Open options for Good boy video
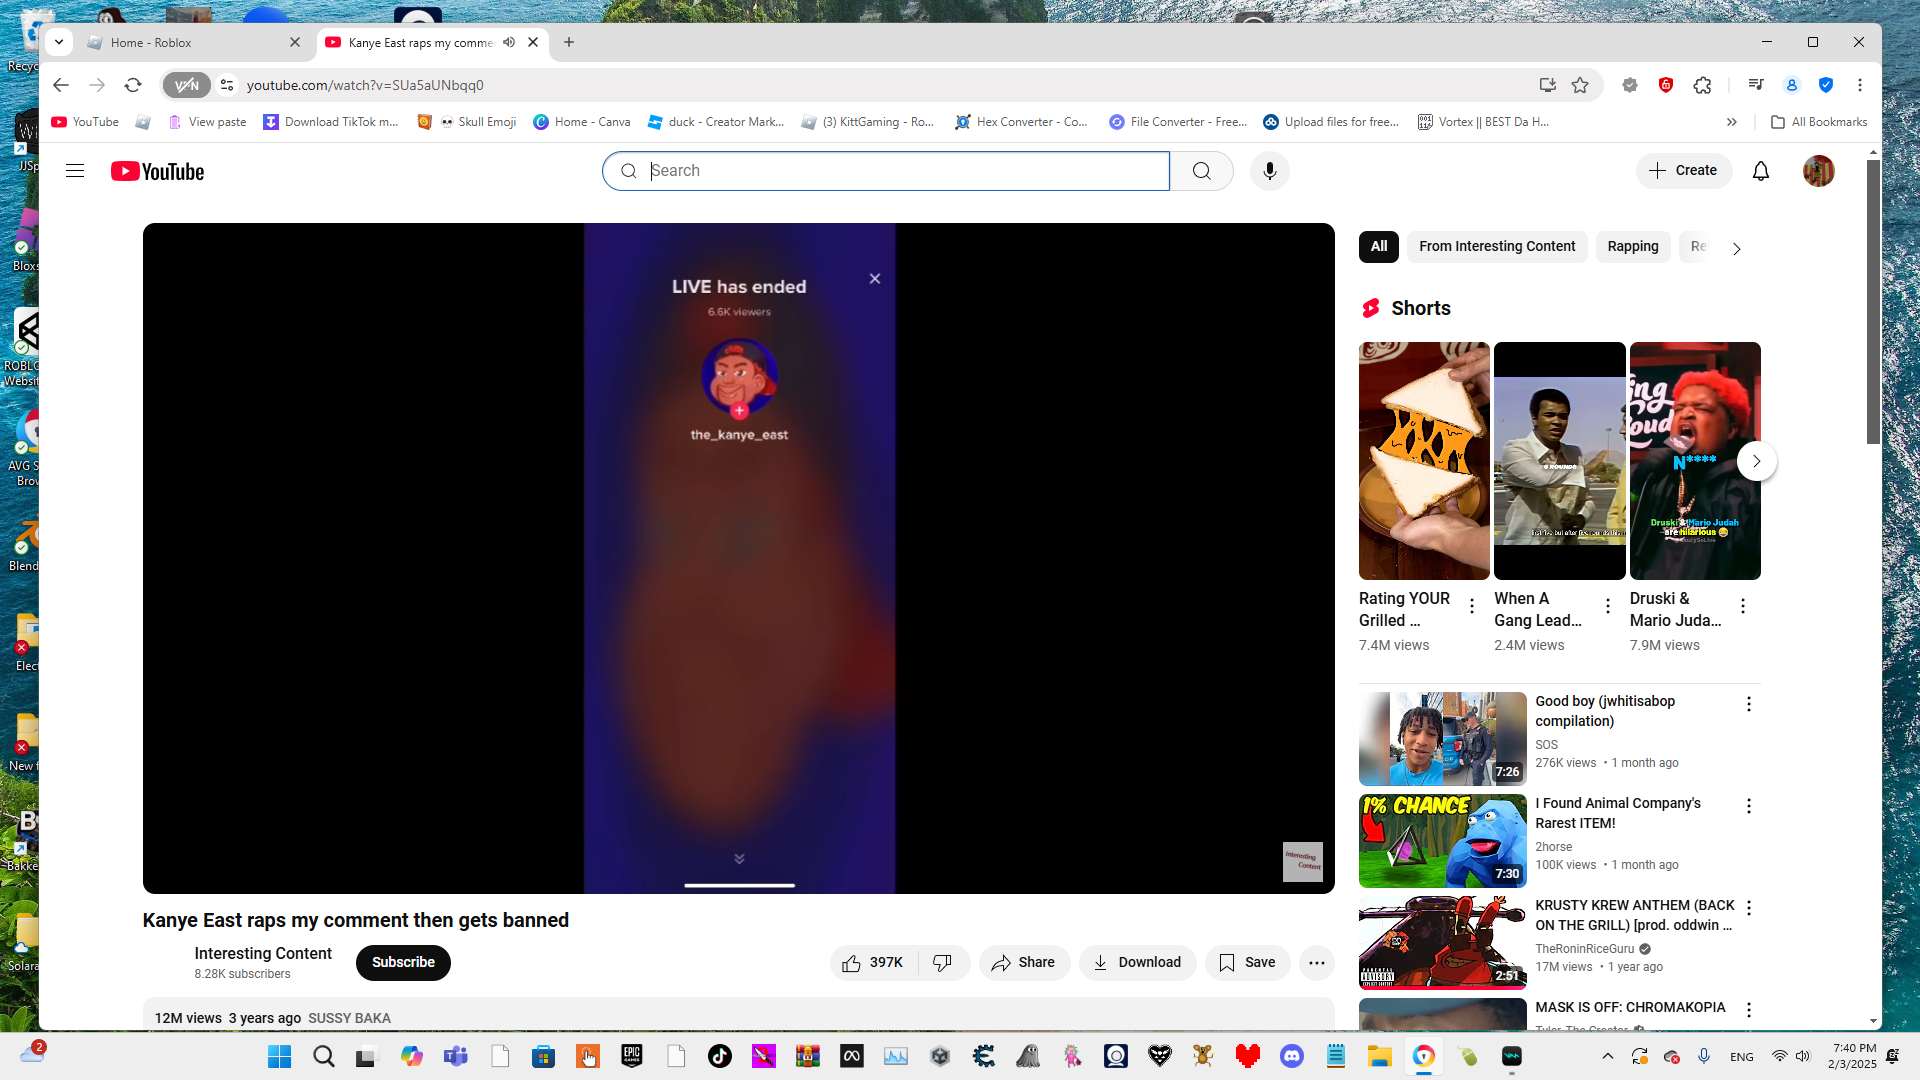Screen dimensions: 1920x1080 1749,704
